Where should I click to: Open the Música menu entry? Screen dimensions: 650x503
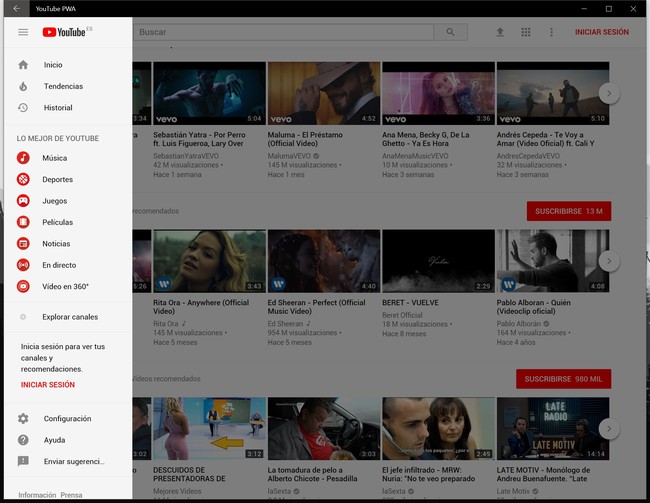(68, 158)
